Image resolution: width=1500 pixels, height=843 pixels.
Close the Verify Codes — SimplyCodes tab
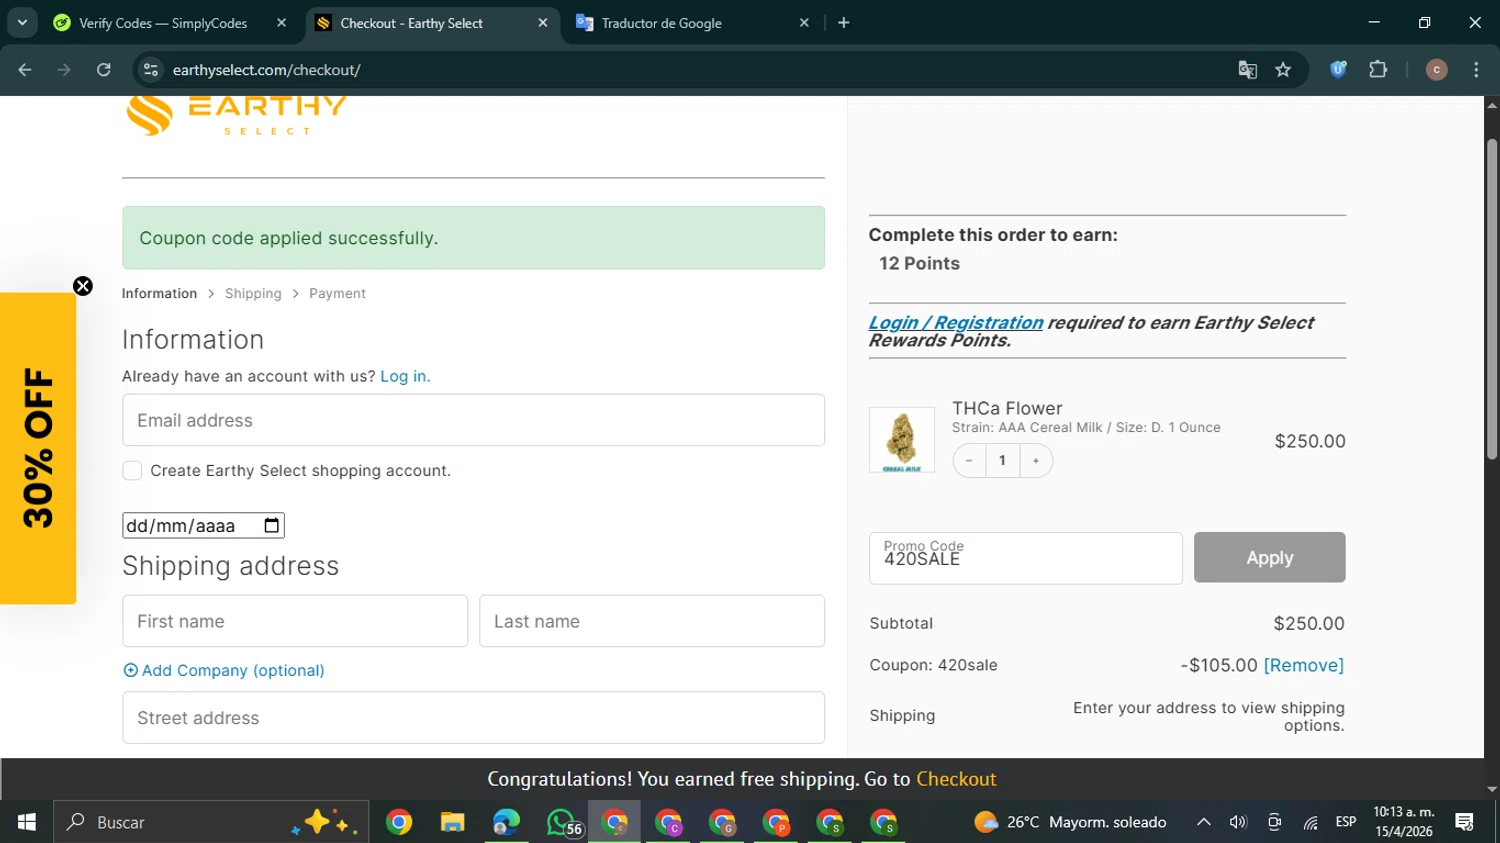click(282, 23)
